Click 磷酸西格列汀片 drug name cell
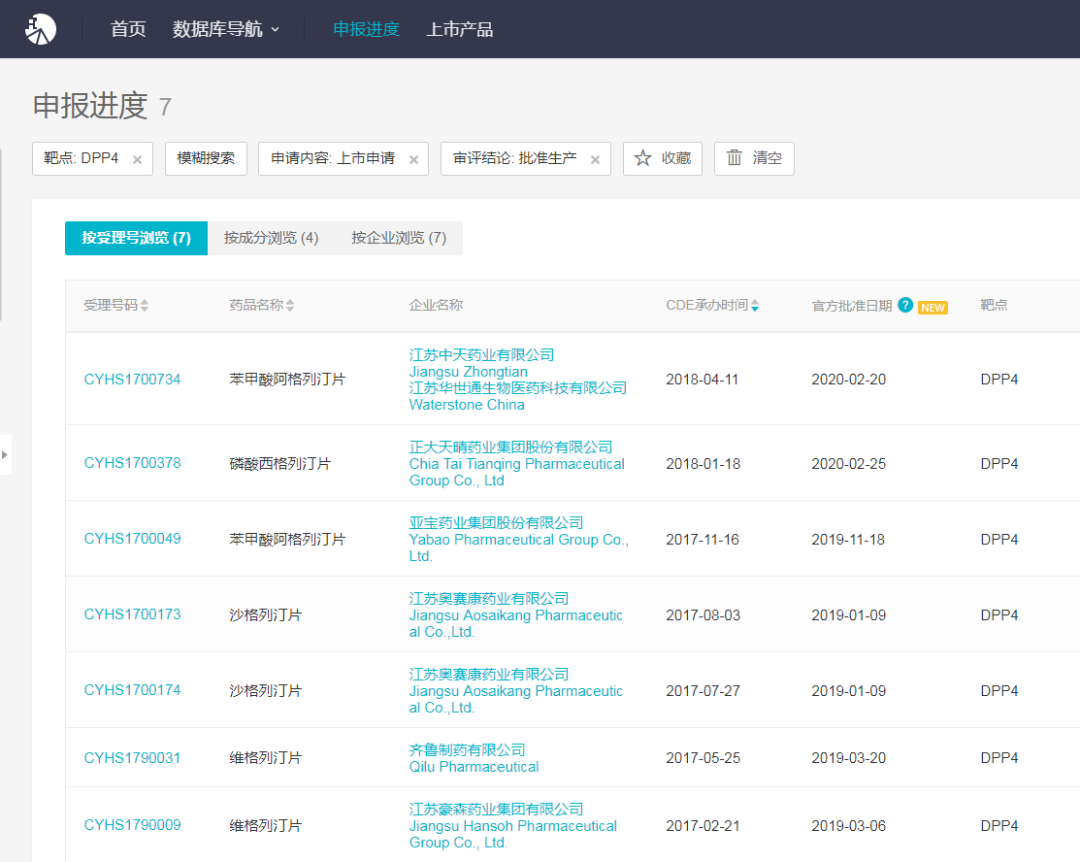Viewport: 1080px width, 862px height. (280, 464)
